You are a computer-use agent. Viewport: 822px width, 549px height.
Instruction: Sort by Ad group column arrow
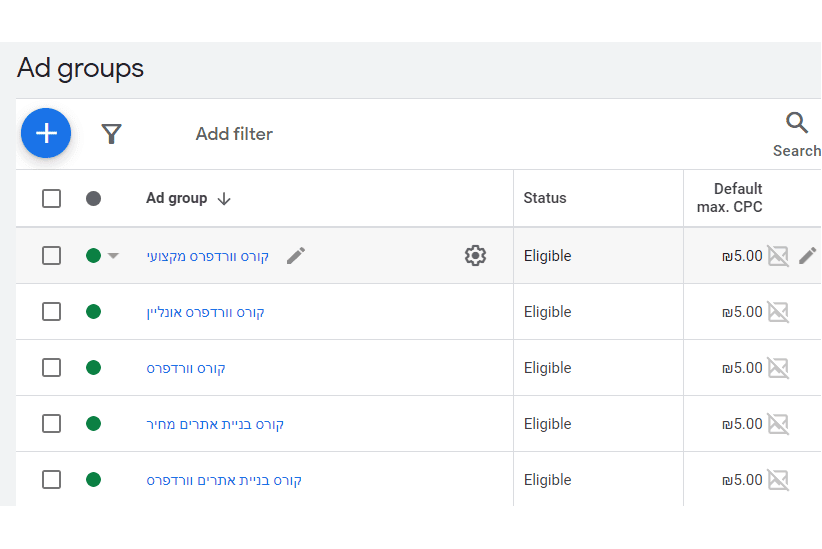(224, 199)
